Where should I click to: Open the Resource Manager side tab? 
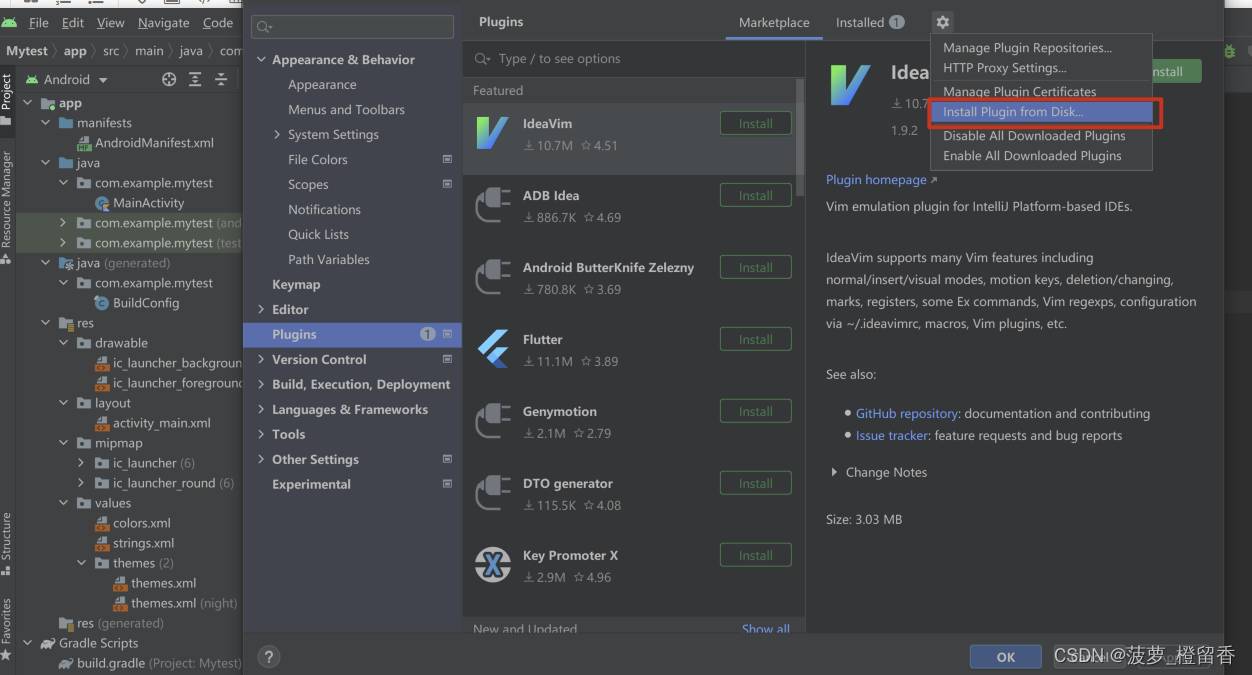tap(6, 208)
